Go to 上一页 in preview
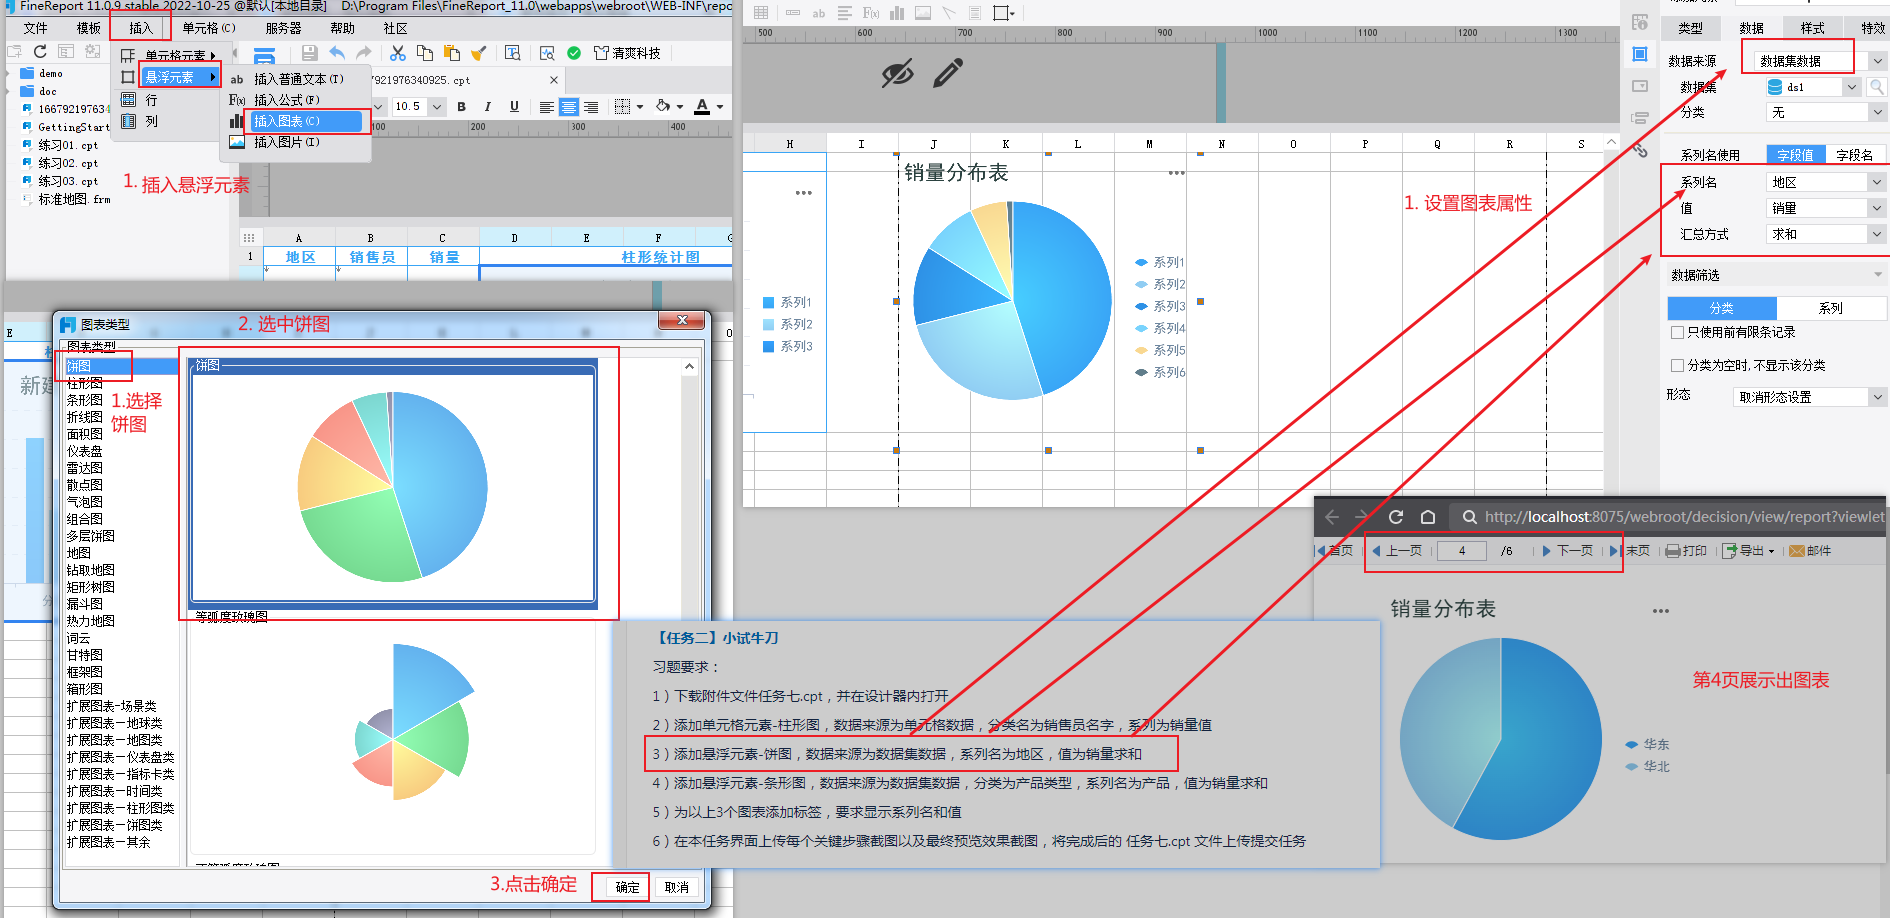 (x=1397, y=551)
